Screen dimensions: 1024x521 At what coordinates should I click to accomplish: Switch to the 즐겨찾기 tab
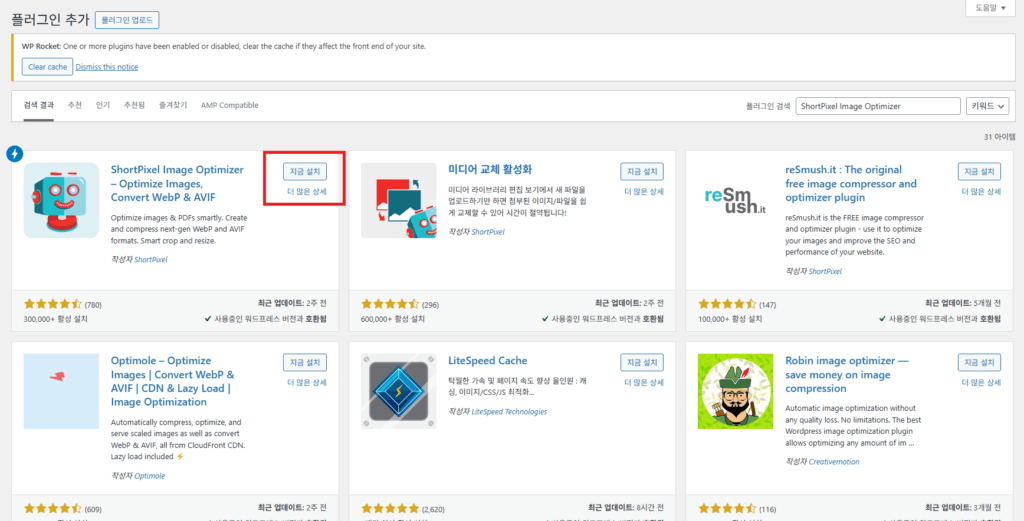pyautogui.click(x=172, y=105)
